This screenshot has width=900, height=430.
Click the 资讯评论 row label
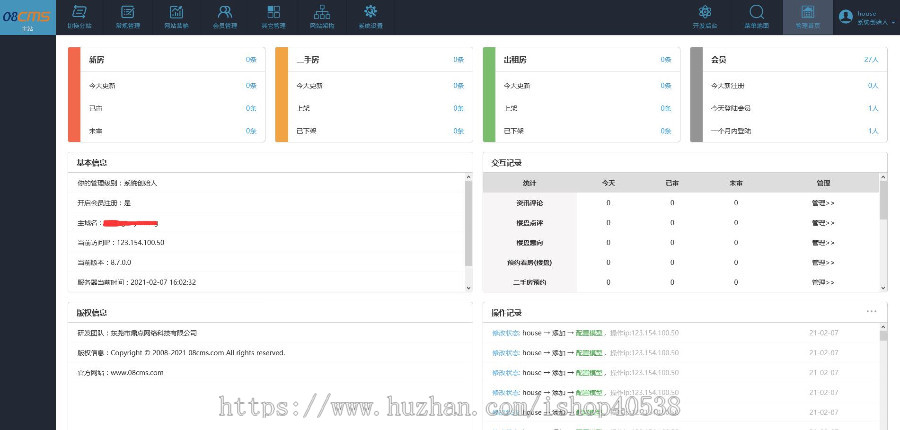pos(529,203)
